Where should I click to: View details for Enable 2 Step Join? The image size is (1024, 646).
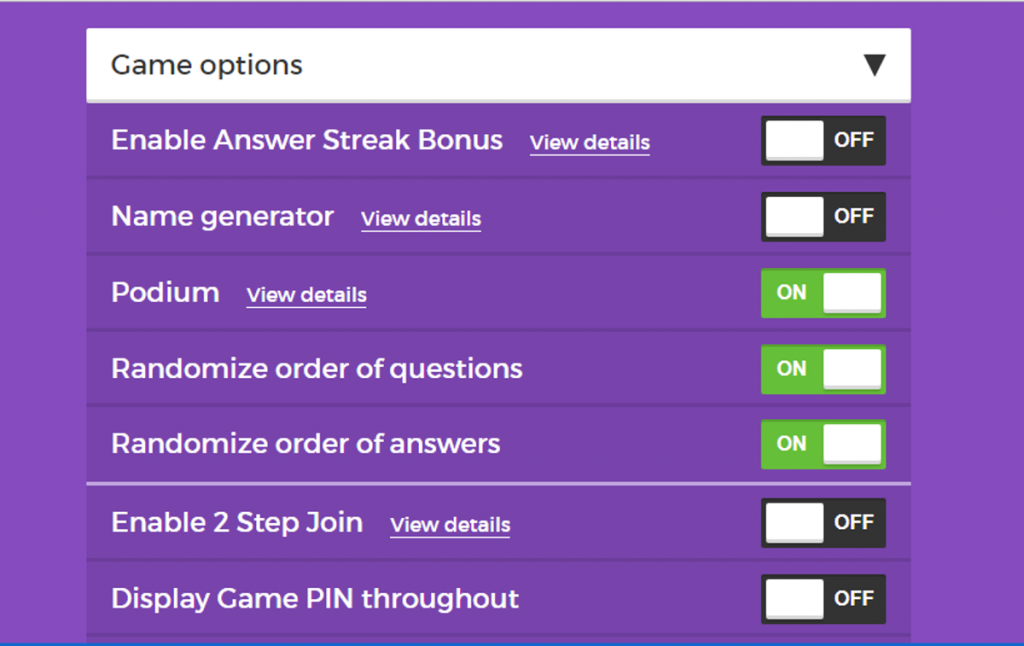[x=449, y=525]
